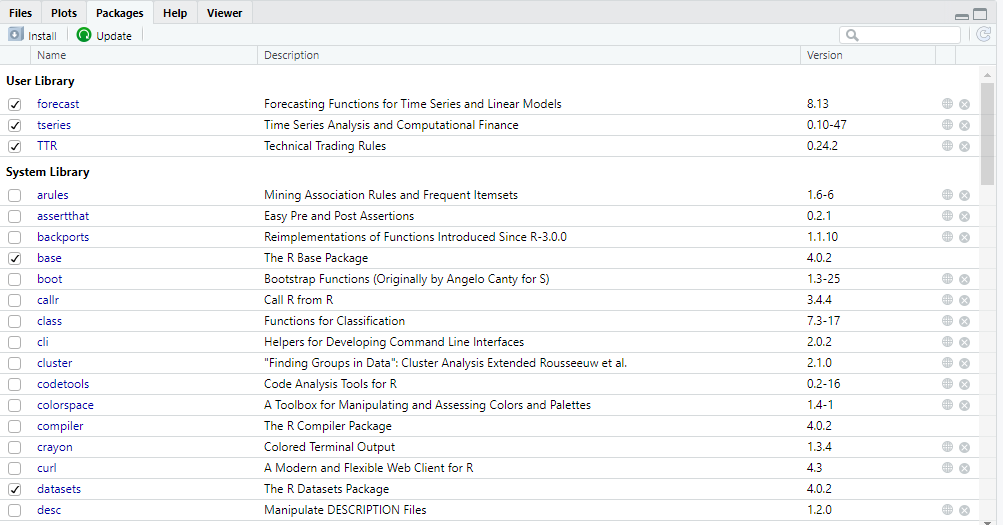Open web icon for colorspace package
The image size is (1003, 525).
(947, 405)
